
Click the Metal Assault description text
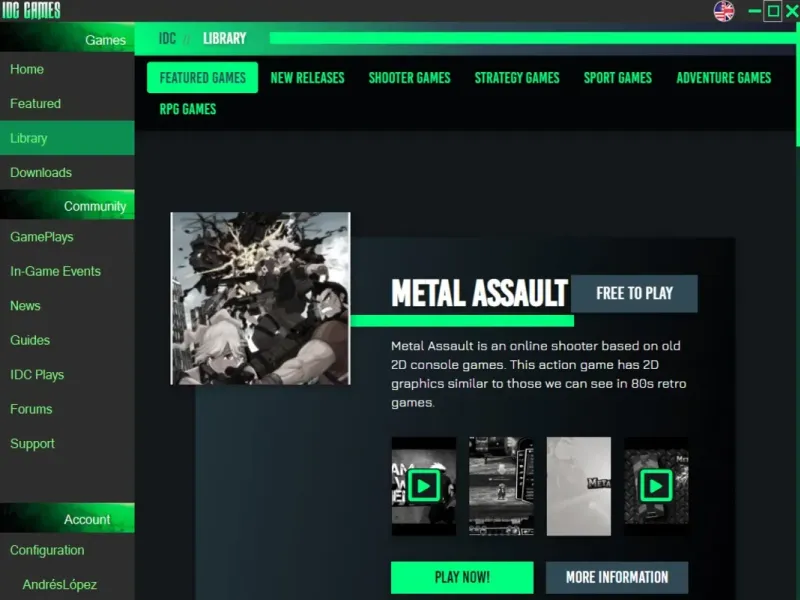539,374
